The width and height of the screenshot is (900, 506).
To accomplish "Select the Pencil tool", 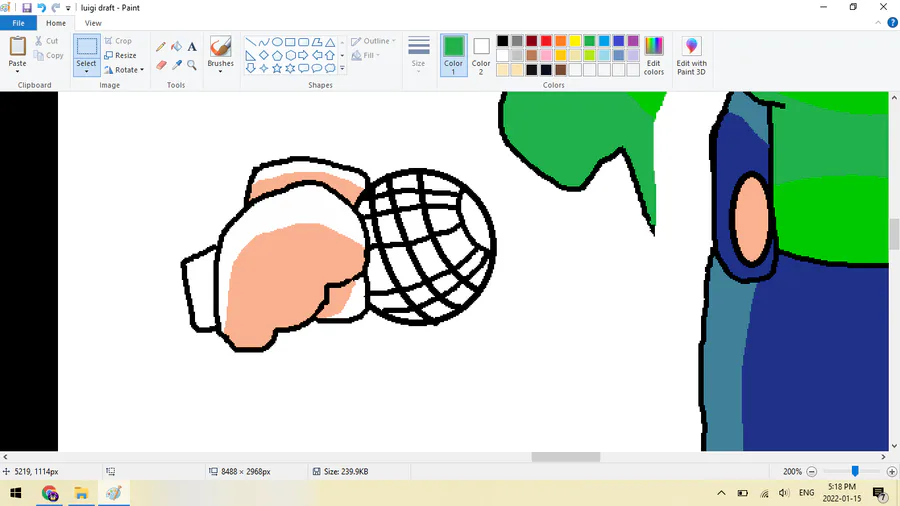I will pos(161,47).
